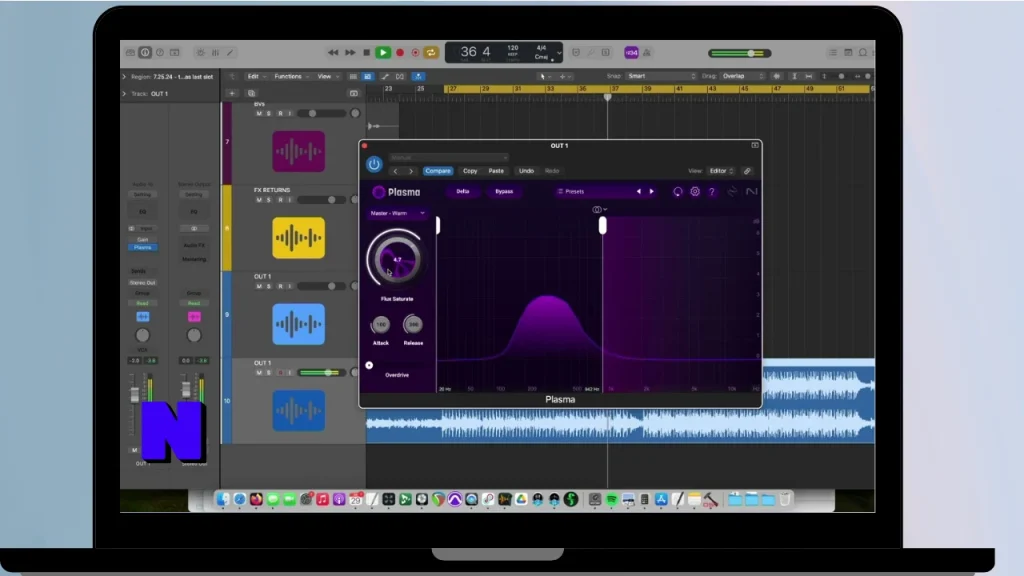Open the pointer tool menu
1024x576 pixels.
[544, 76]
